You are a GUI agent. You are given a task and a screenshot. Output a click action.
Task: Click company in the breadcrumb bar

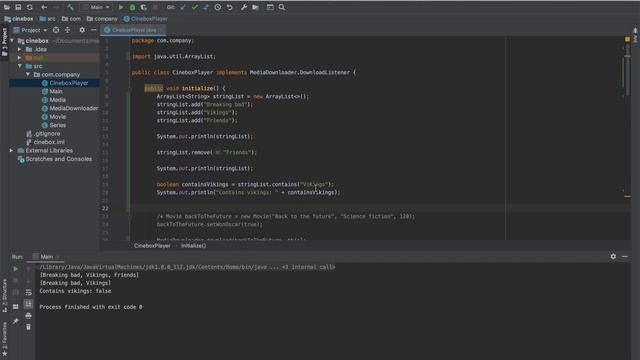pyautogui.click(x=102, y=19)
